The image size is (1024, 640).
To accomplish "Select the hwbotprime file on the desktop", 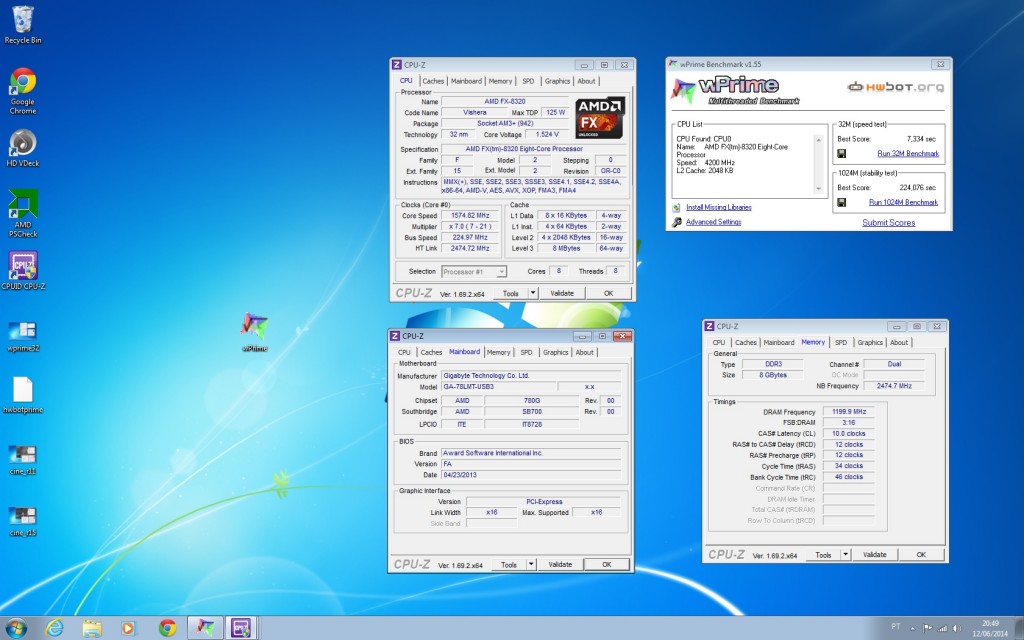I will 22,390.
